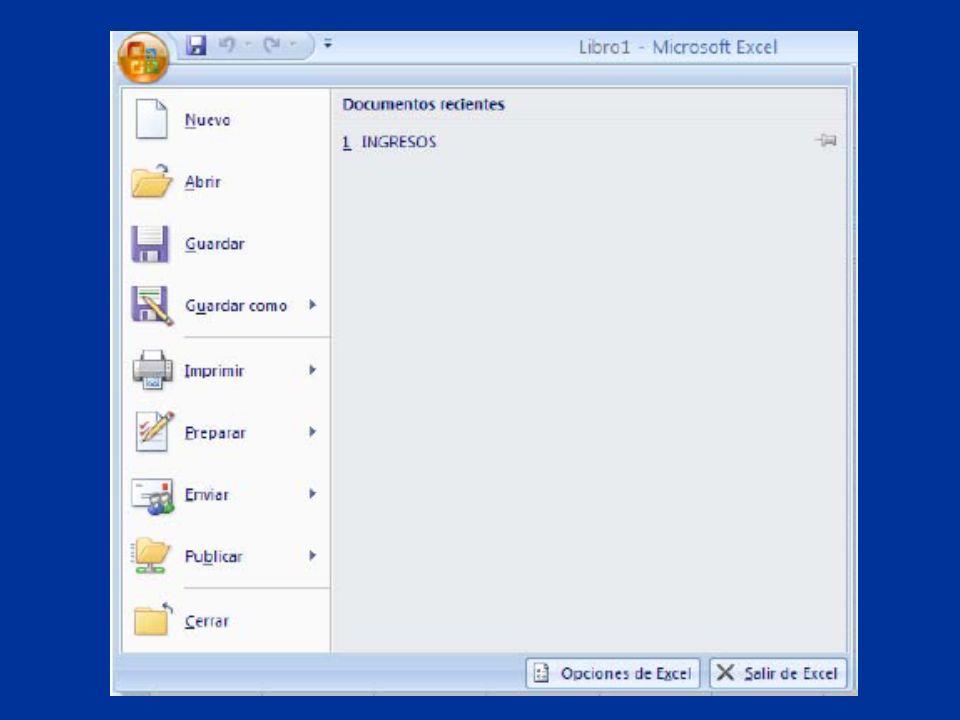Click the network folder icon for Publicar
Viewport: 960px width, 720px height.
point(151,556)
